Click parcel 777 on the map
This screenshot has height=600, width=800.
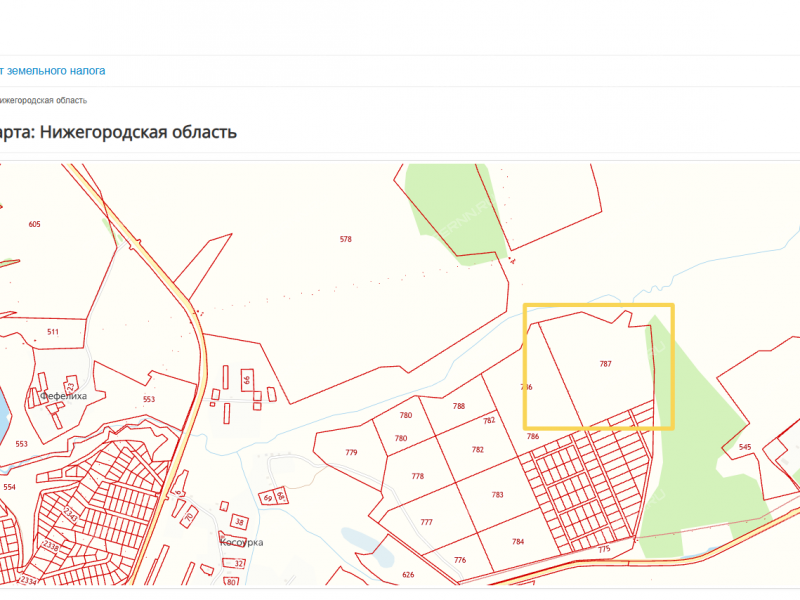(x=427, y=523)
